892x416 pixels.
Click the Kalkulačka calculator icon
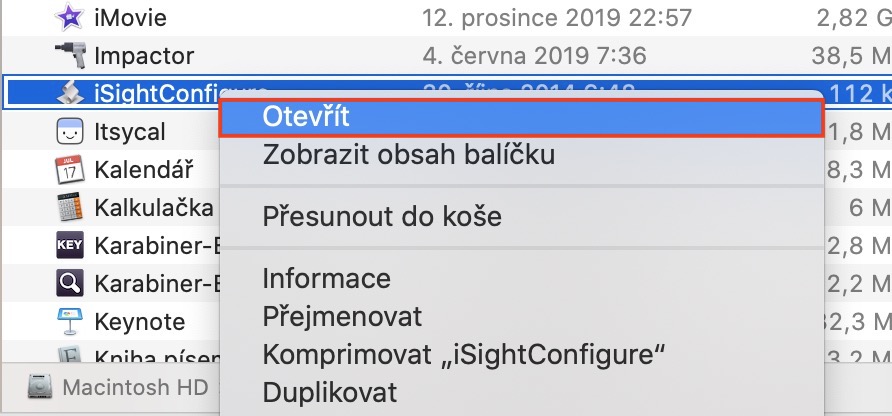[69, 207]
